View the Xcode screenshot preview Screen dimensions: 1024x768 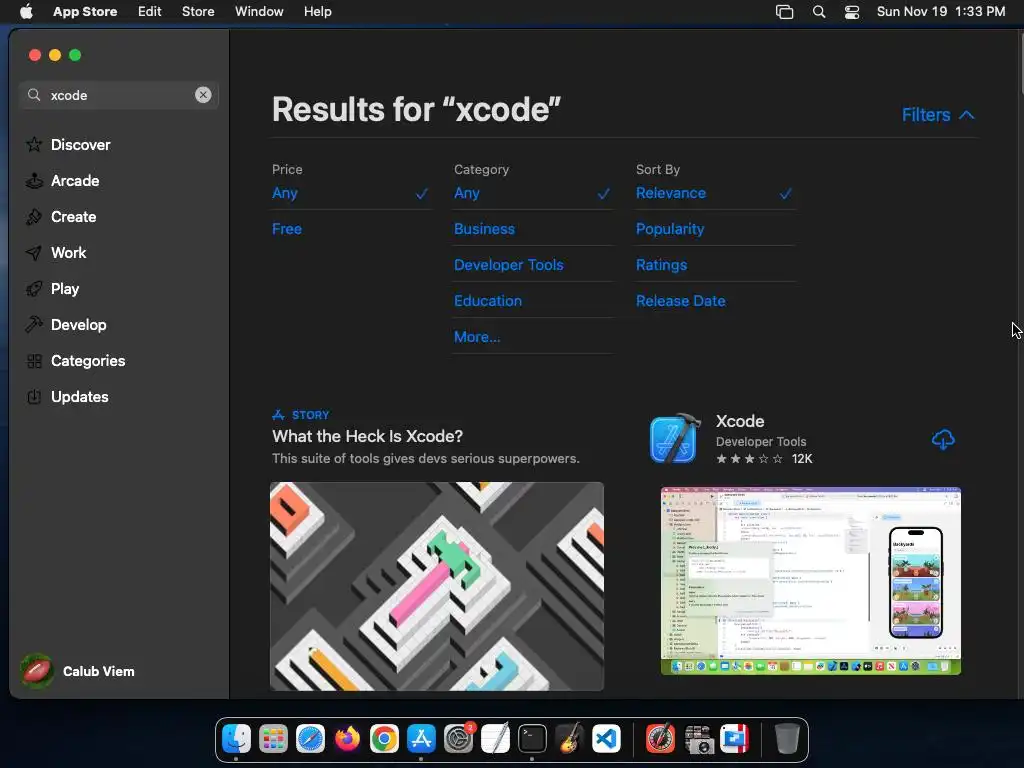pyautogui.click(x=811, y=581)
